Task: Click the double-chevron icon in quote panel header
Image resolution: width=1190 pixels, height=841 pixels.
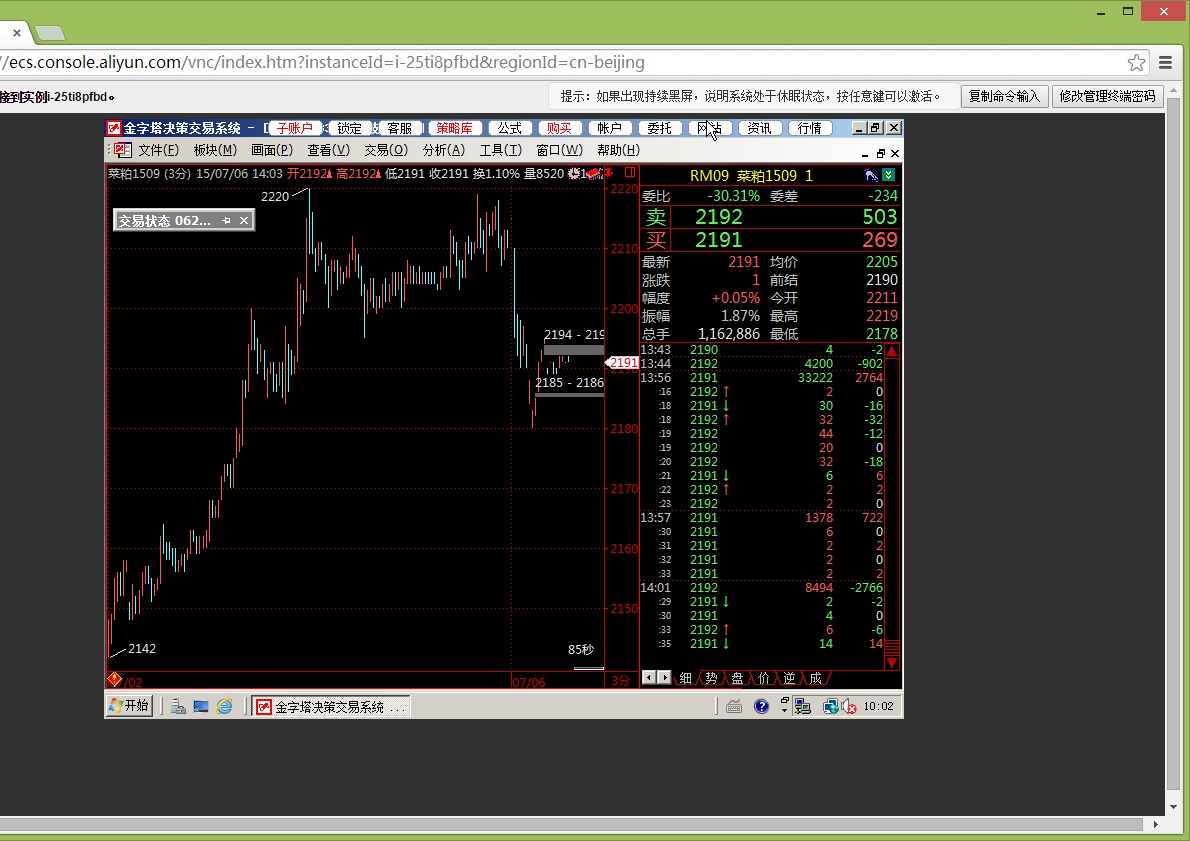Action: click(888, 175)
